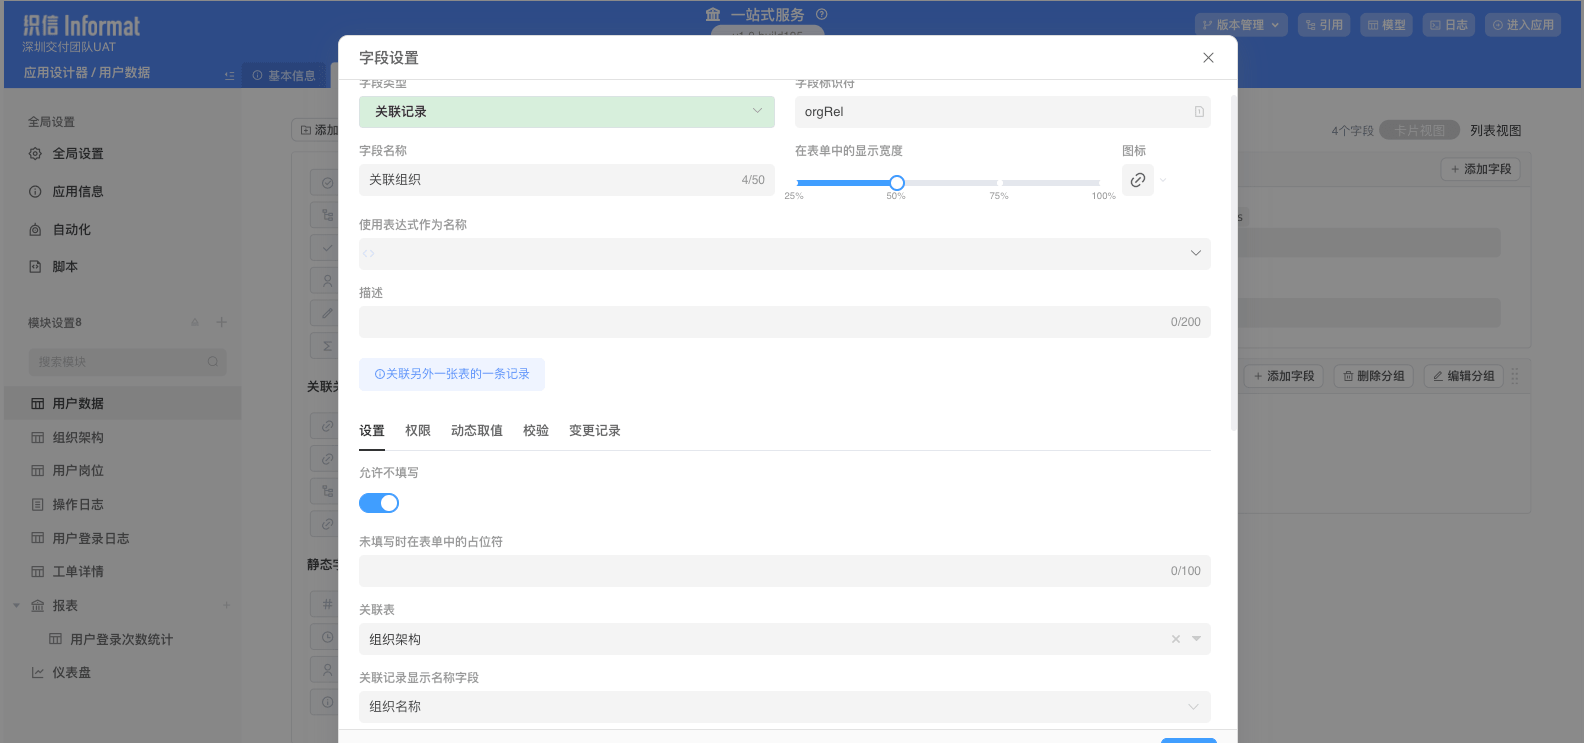This screenshot has height=743, width=1584.
Task: Click the 版本管理 button
Action: tap(1240, 25)
